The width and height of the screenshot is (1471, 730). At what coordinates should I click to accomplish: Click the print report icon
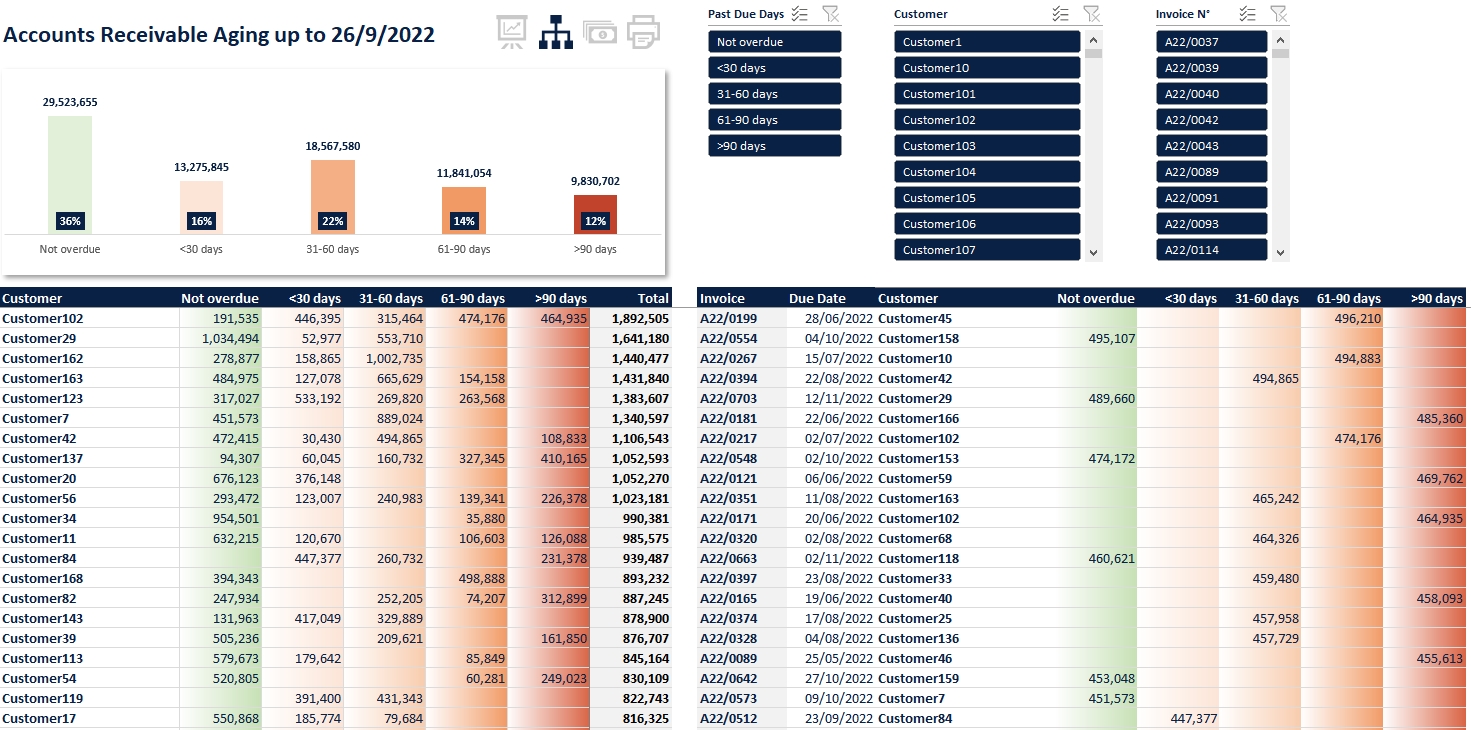point(643,31)
